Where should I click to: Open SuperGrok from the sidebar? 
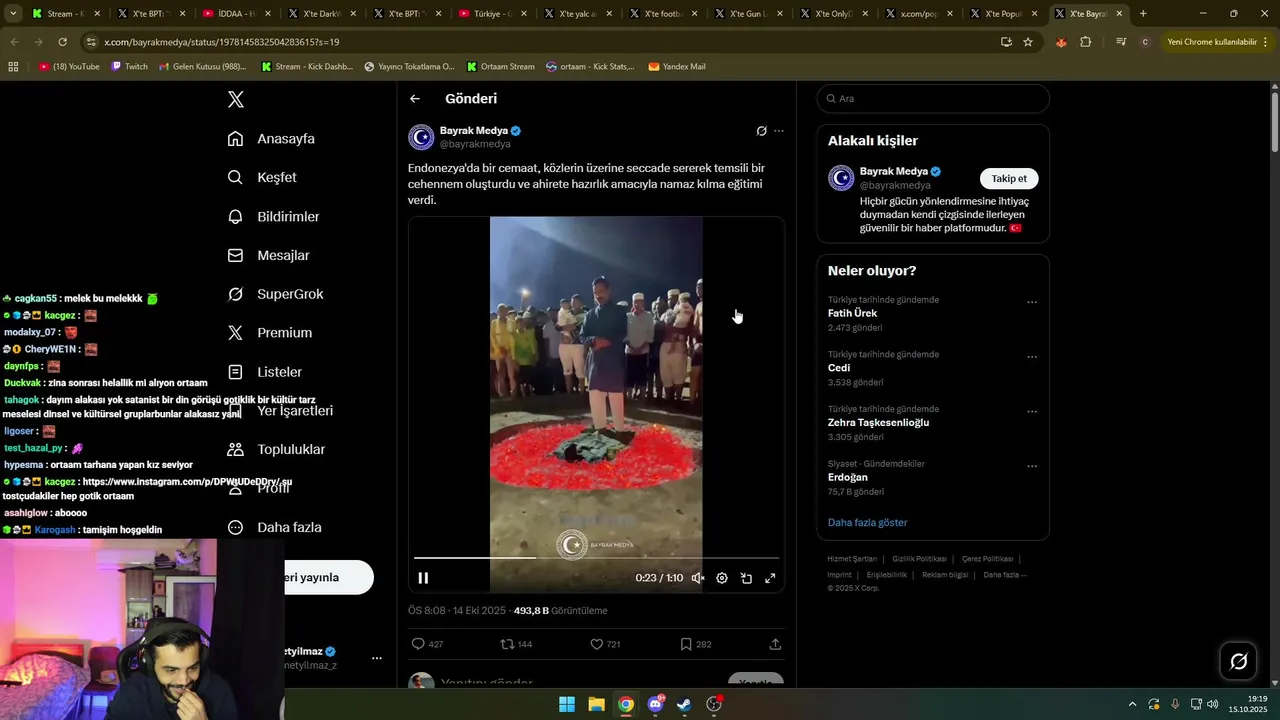pos(275,294)
